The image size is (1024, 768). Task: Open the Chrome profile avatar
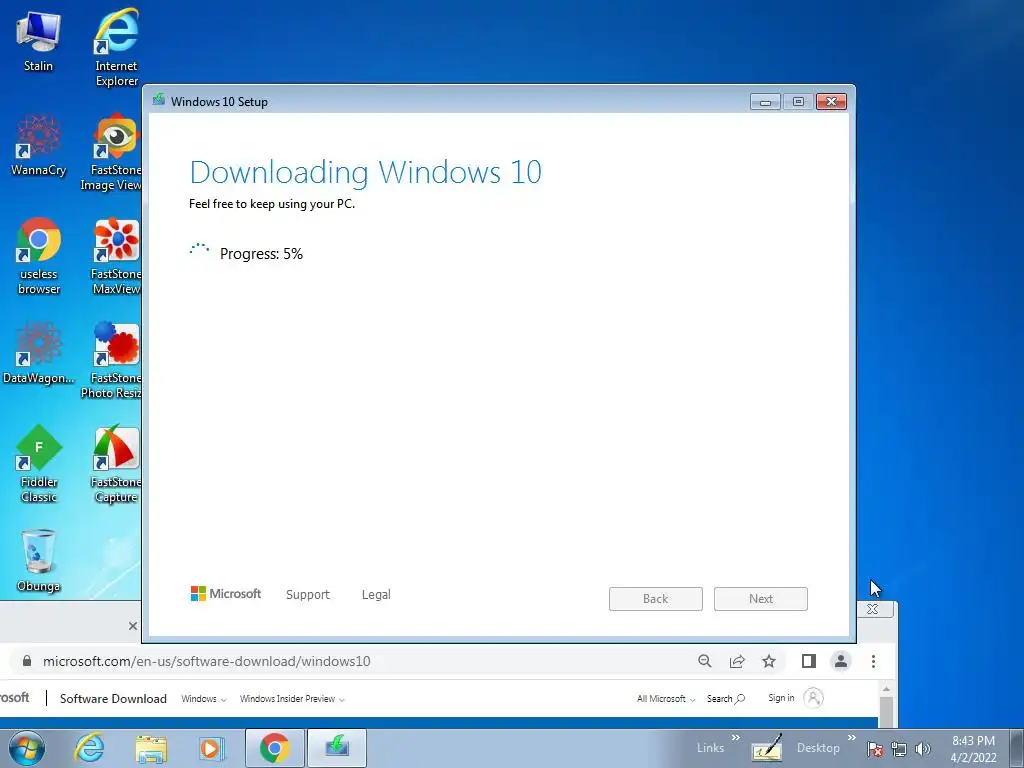tap(841, 661)
